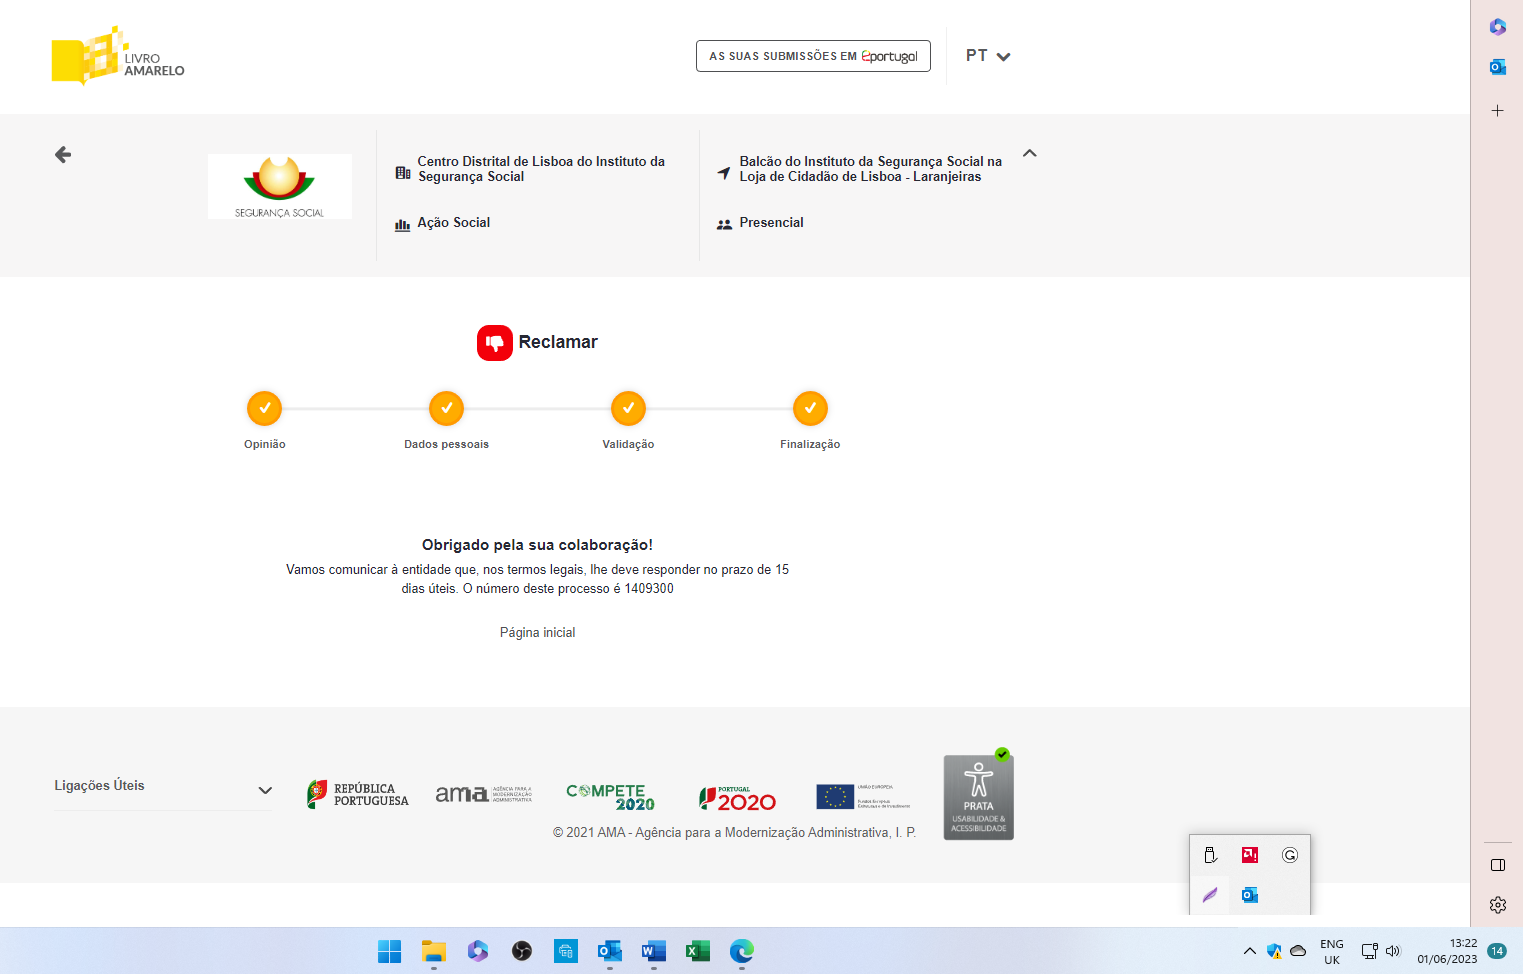
Task: Click the Outlook icon in tray popup
Action: coord(1250,895)
